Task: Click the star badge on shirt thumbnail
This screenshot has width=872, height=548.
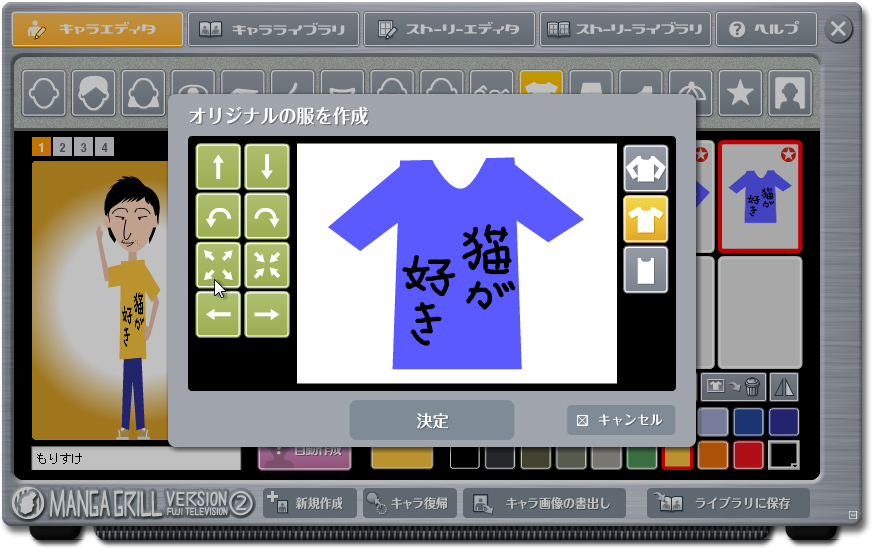Action: coord(787,155)
